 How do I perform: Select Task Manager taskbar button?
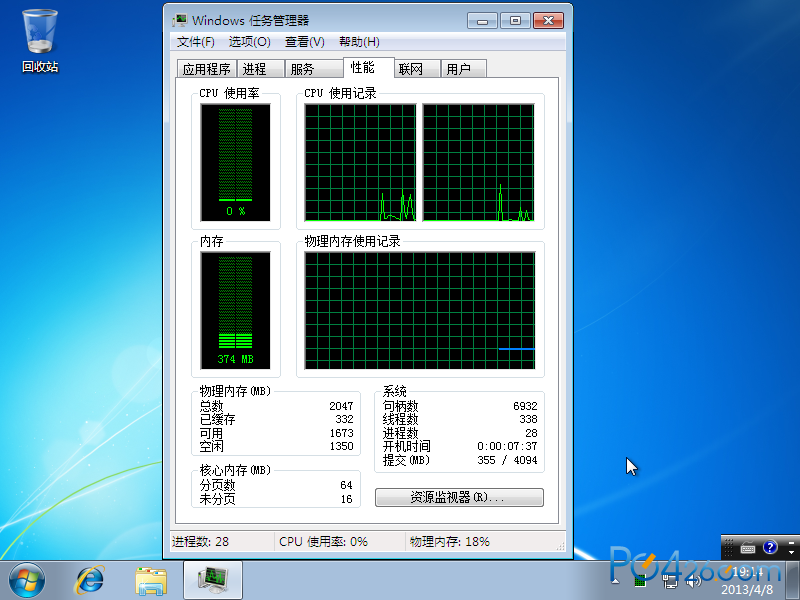tap(213, 580)
